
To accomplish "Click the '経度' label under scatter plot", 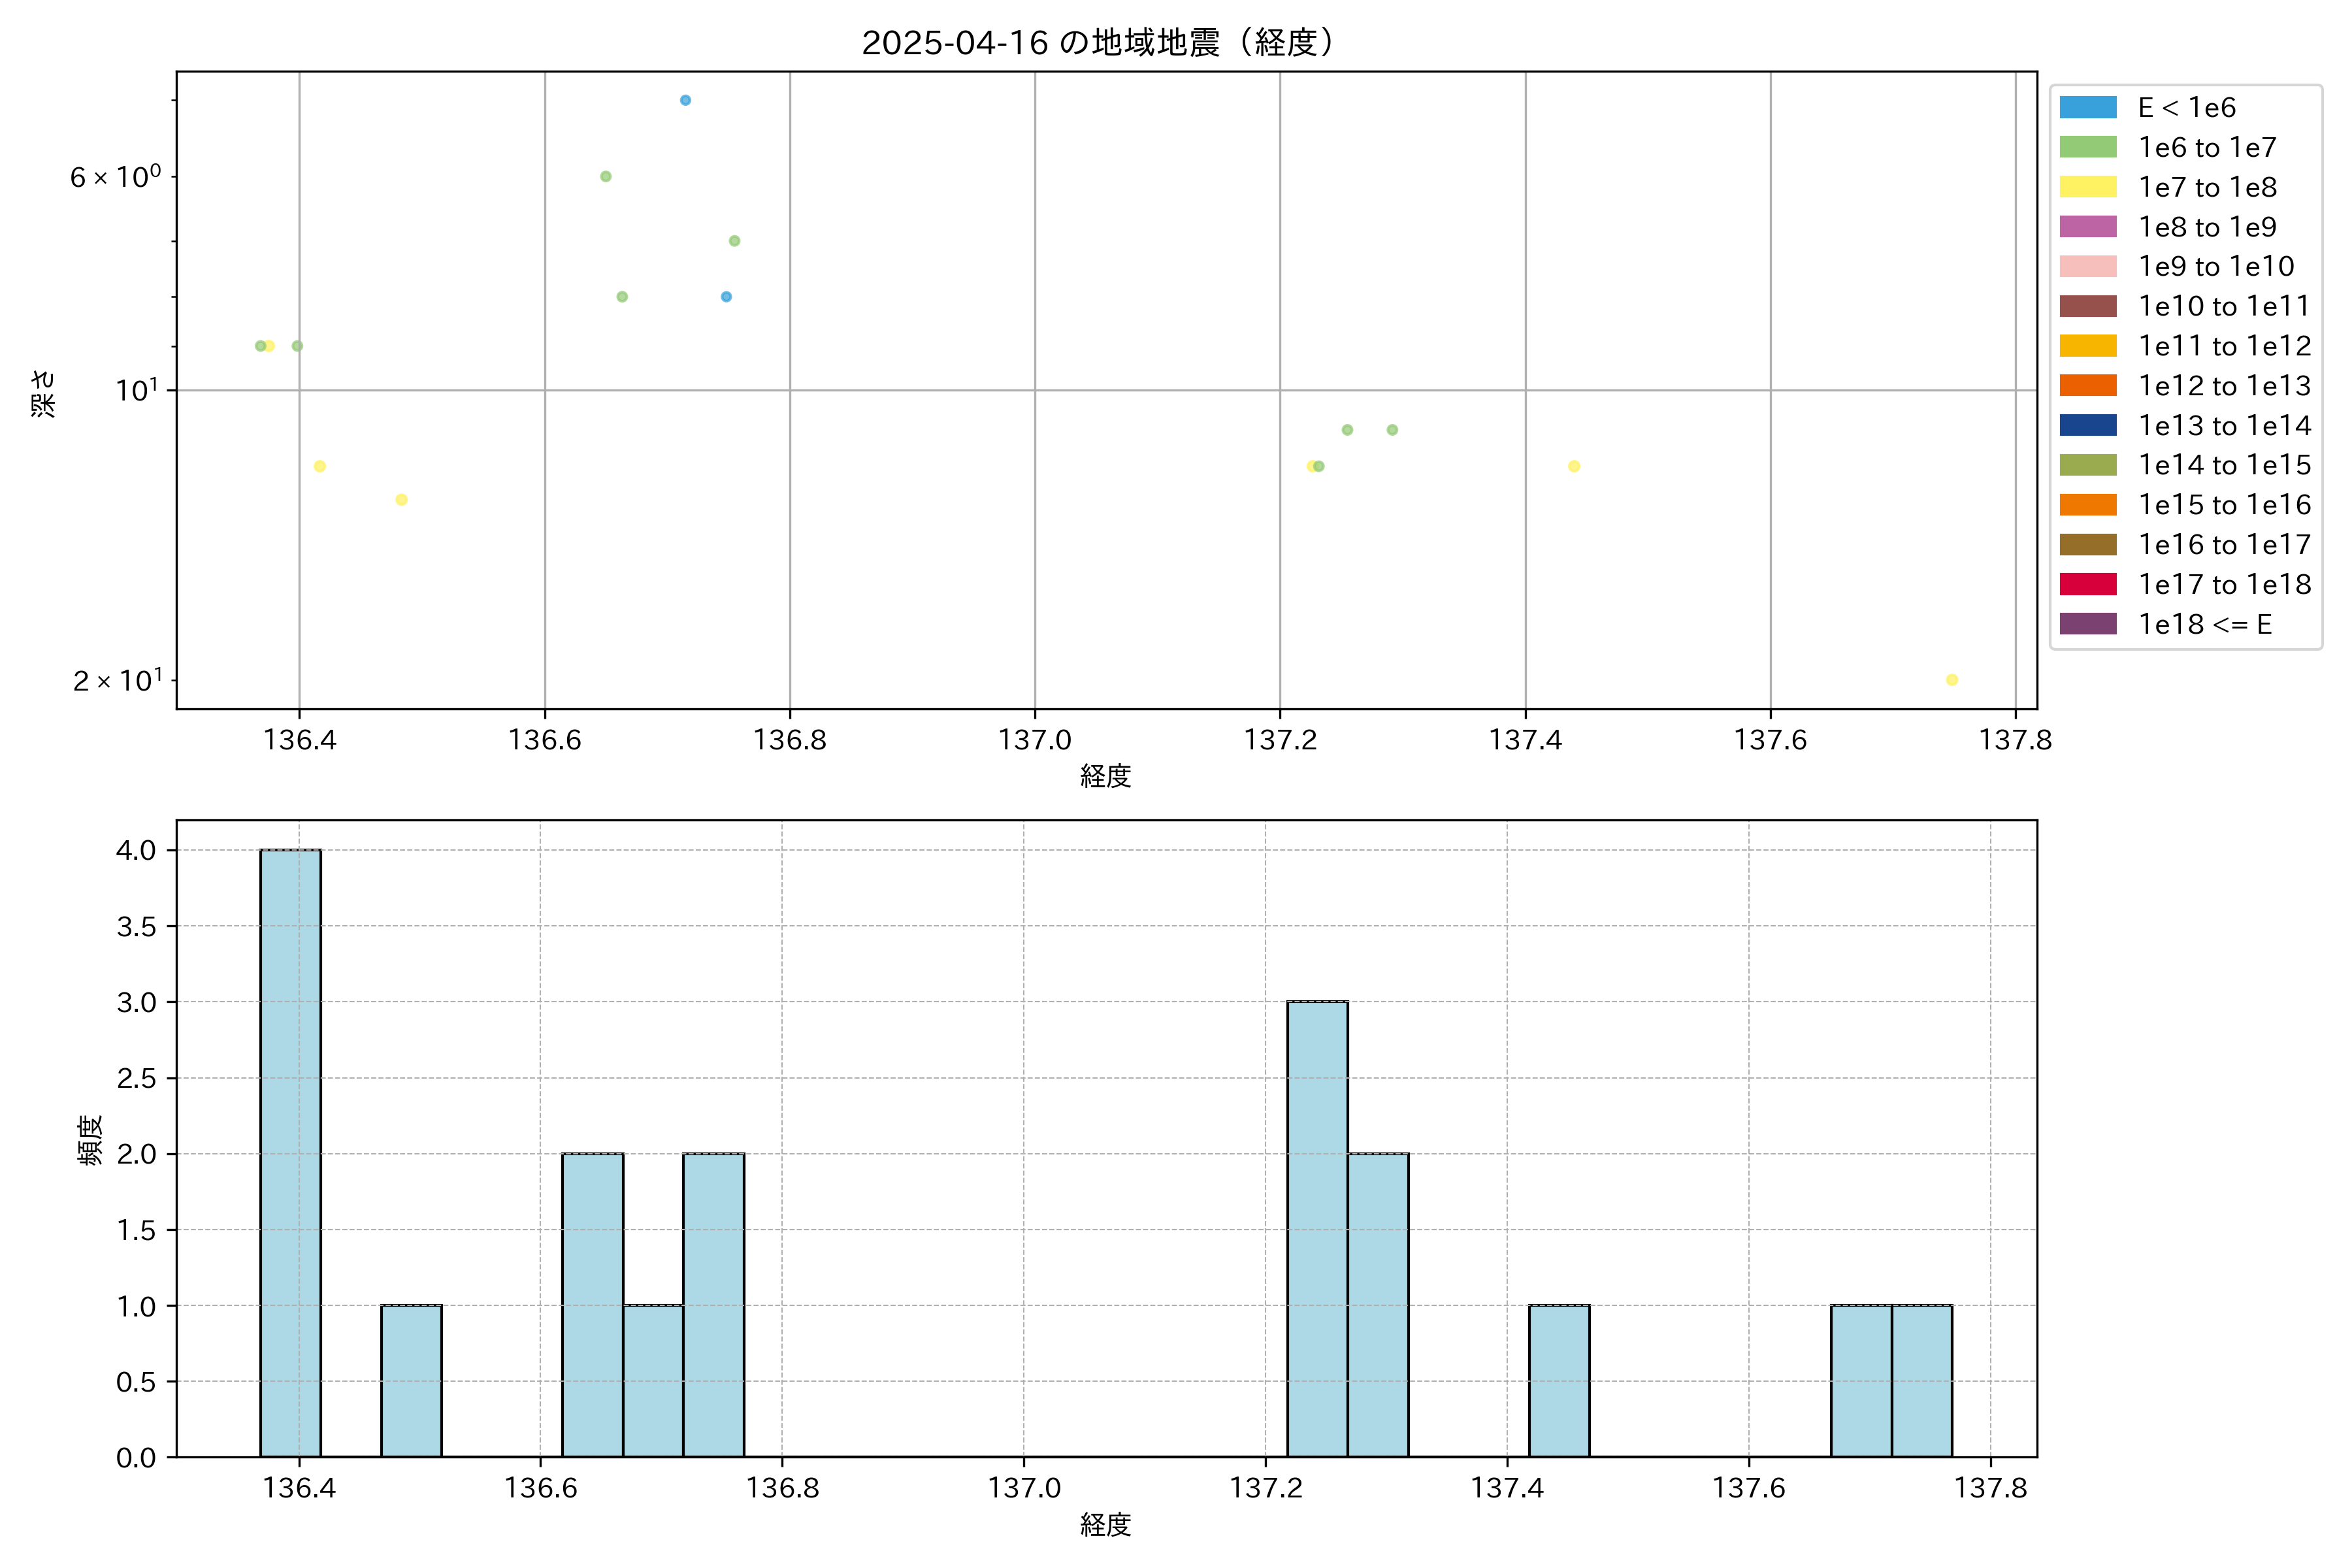I will pos(1105,776).
